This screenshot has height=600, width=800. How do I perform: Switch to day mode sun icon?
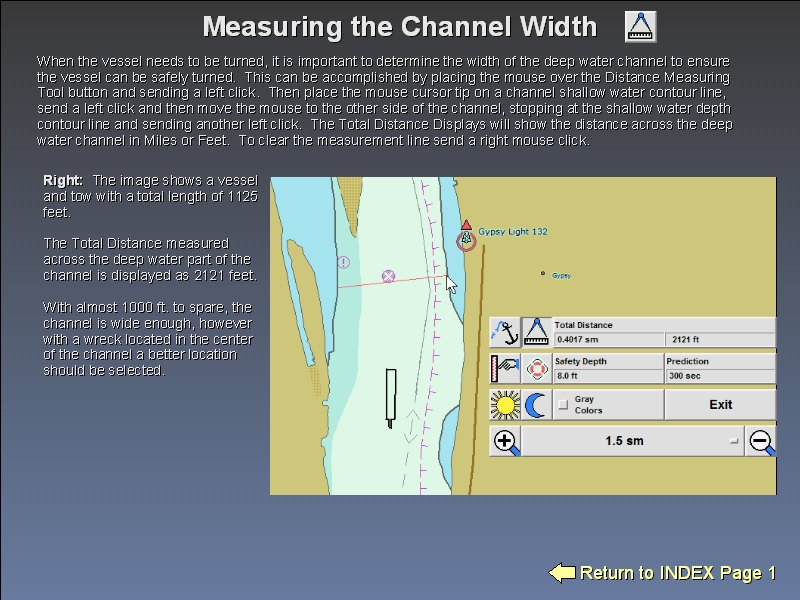tap(505, 405)
